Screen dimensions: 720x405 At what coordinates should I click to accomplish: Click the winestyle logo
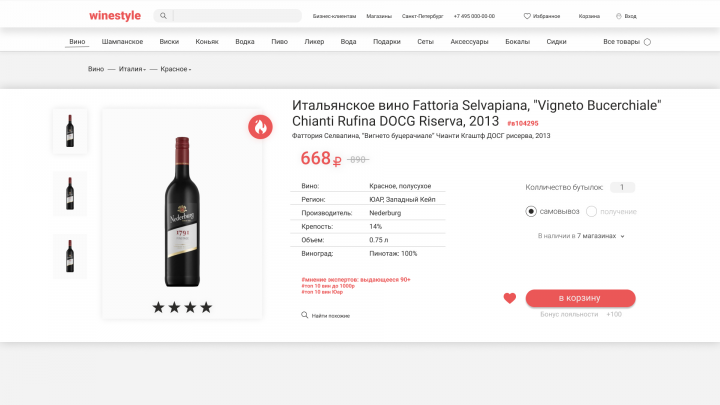point(115,16)
